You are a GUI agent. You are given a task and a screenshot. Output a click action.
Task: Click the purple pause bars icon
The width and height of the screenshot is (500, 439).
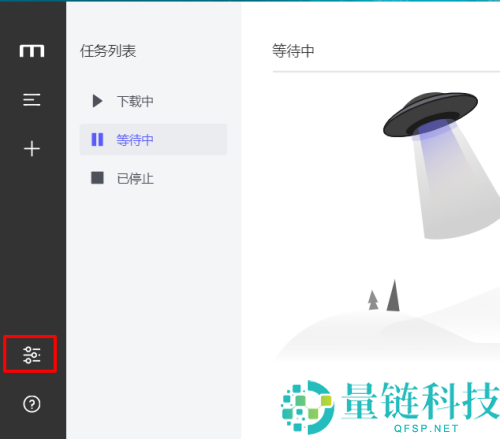pyautogui.click(x=97, y=140)
